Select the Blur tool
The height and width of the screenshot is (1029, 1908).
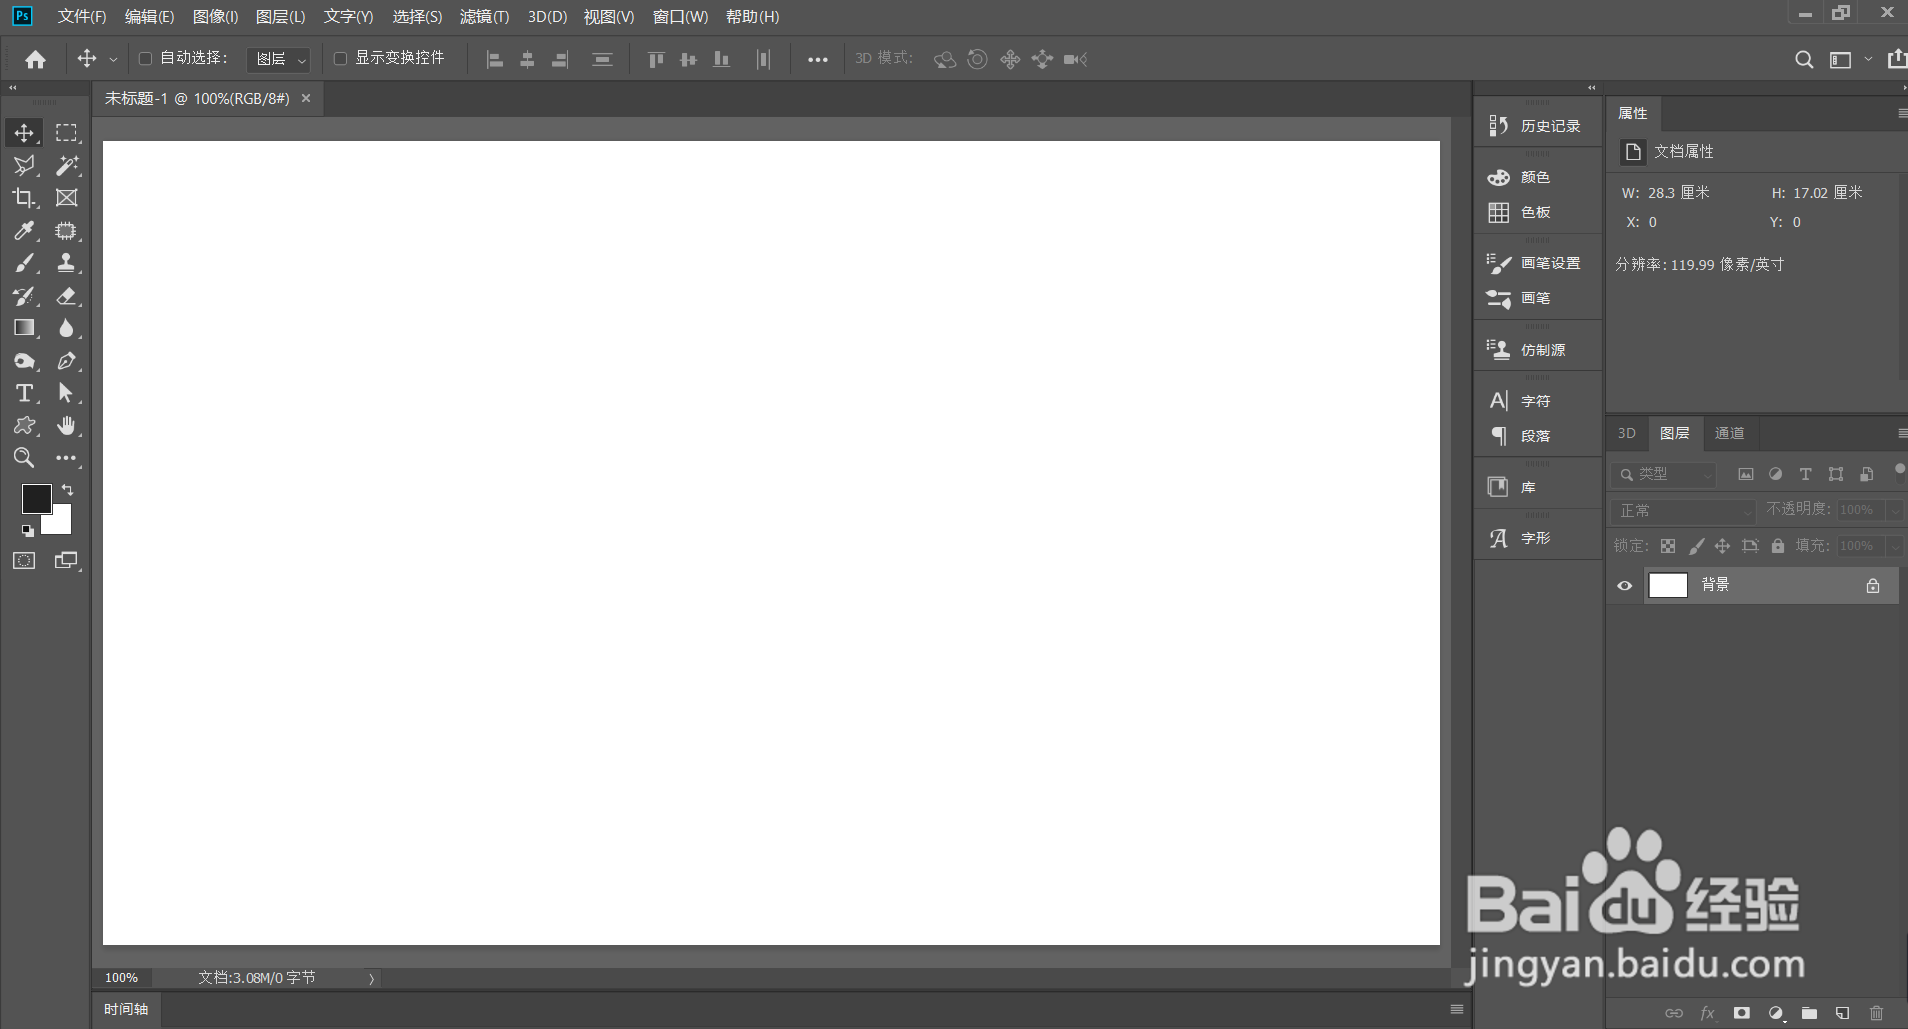point(66,328)
